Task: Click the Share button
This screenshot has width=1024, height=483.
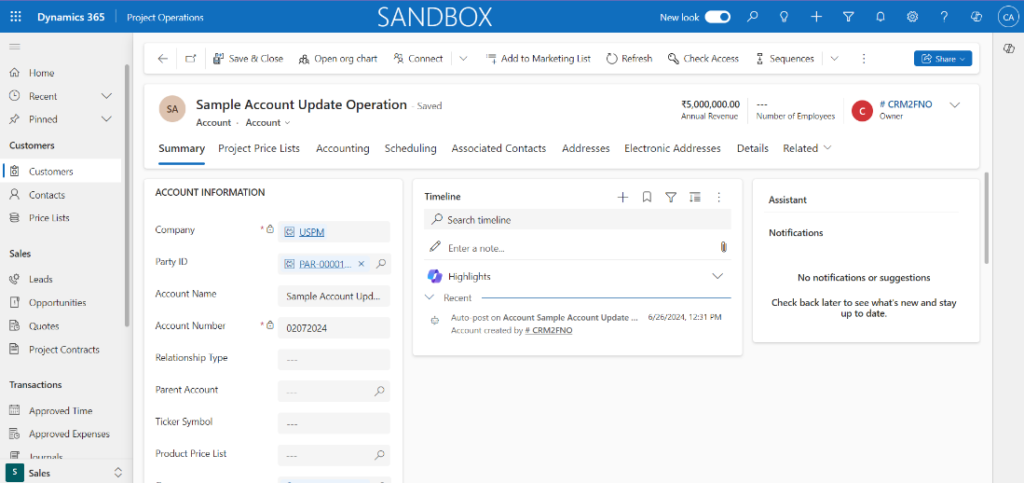Action: click(x=942, y=59)
